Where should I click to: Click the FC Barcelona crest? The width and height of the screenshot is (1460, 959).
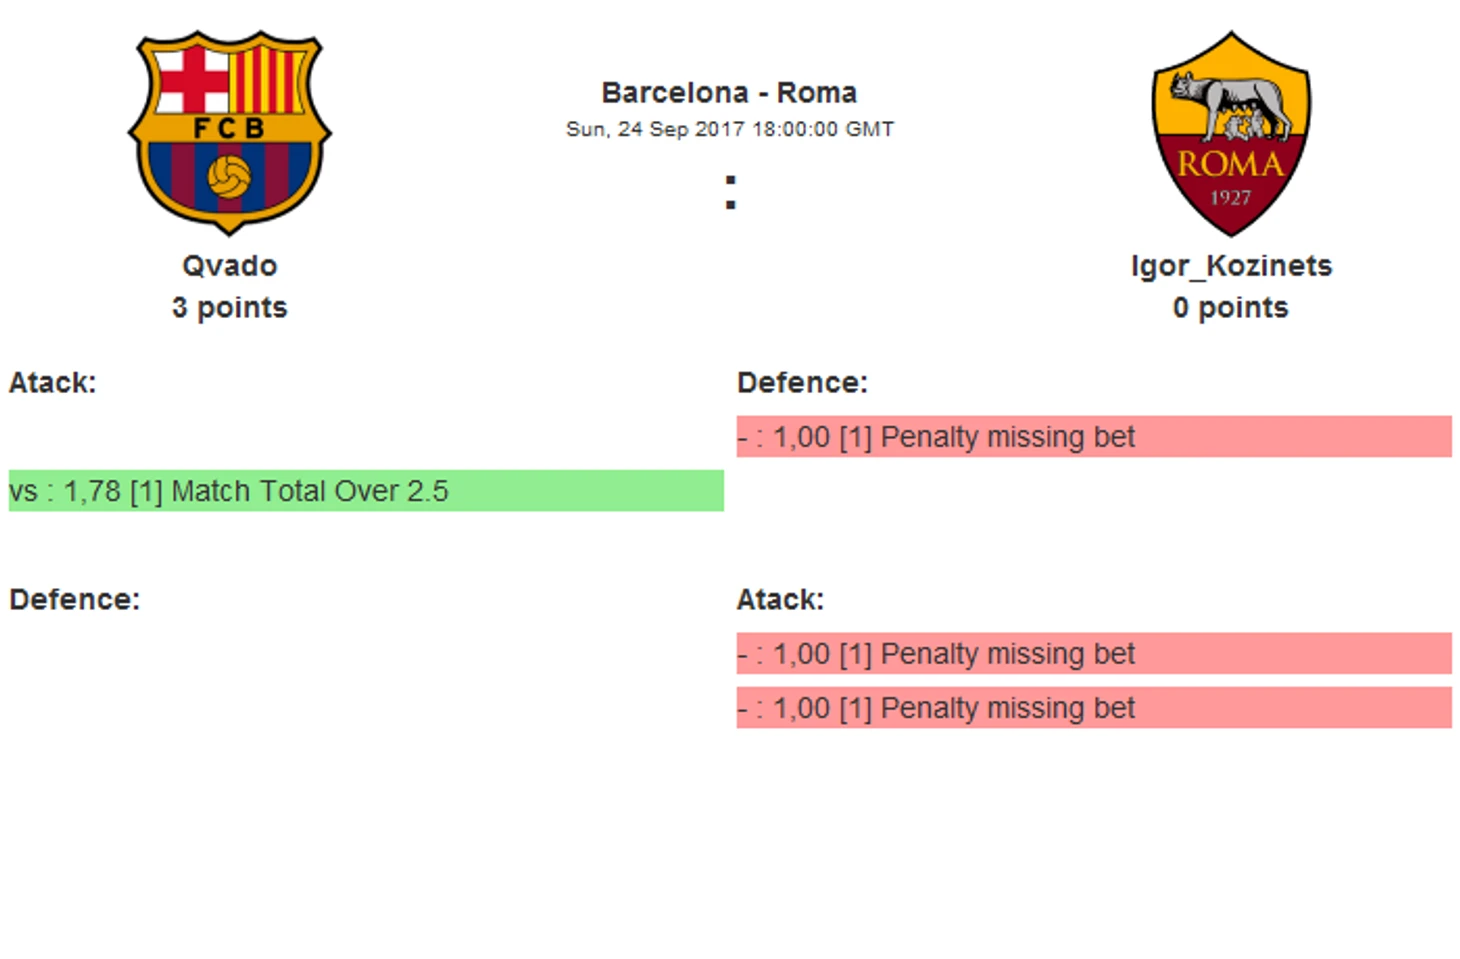pyautogui.click(x=229, y=132)
